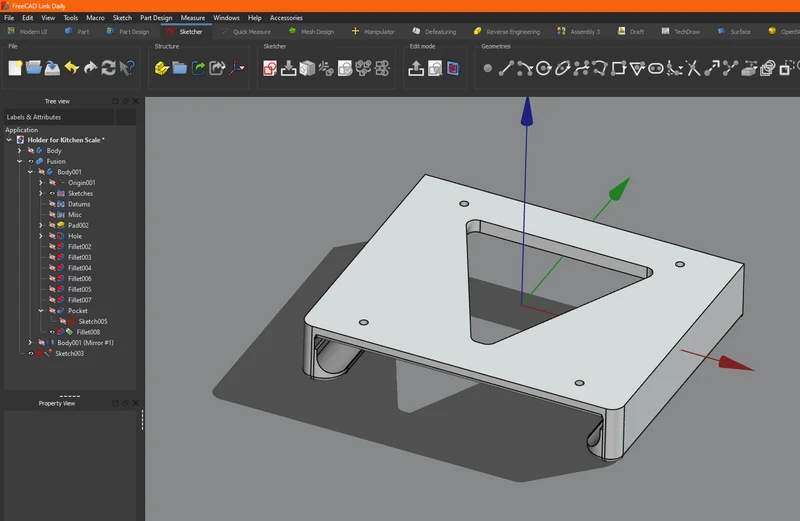Collapse the Pocket tree node
This screenshot has height=521, width=800.
(41, 311)
